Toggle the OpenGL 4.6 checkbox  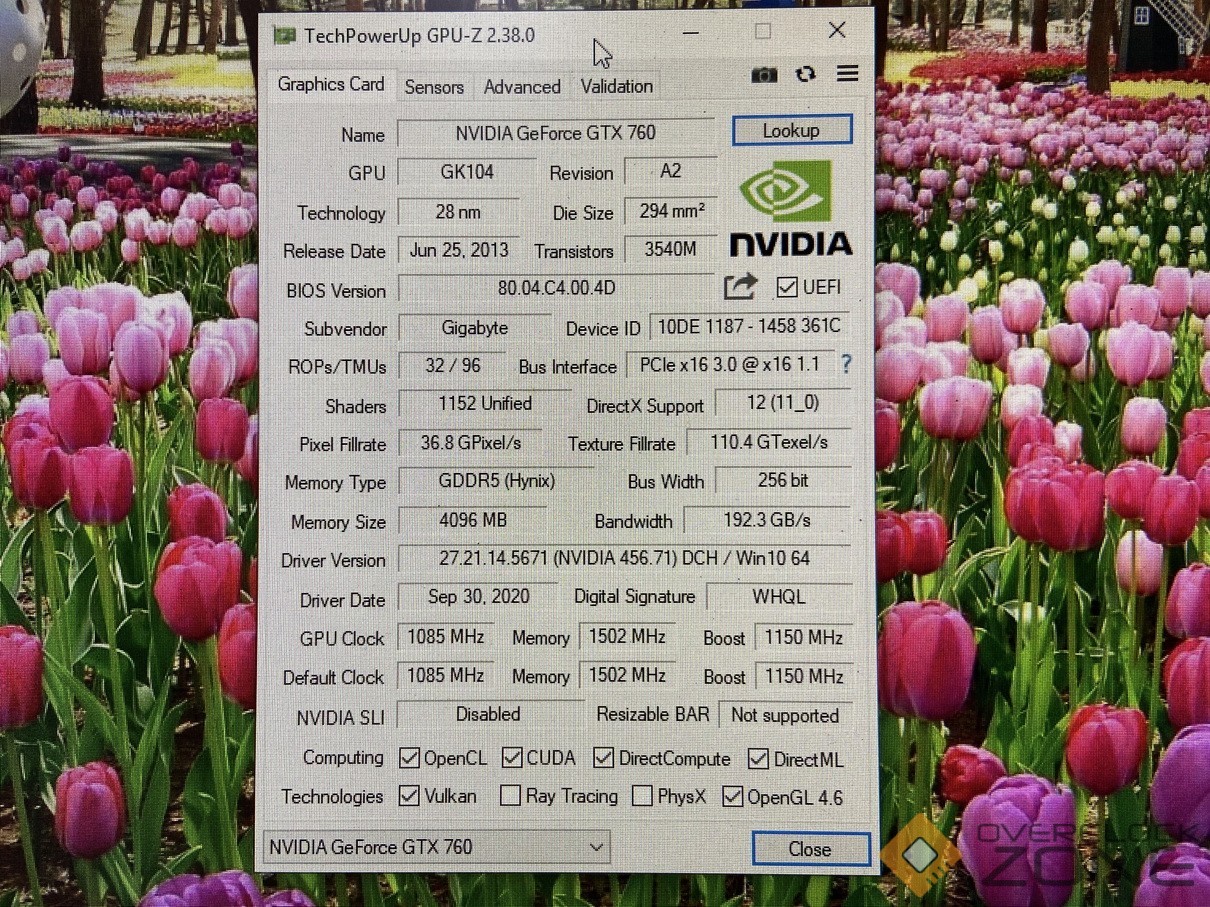(x=733, y=797)
